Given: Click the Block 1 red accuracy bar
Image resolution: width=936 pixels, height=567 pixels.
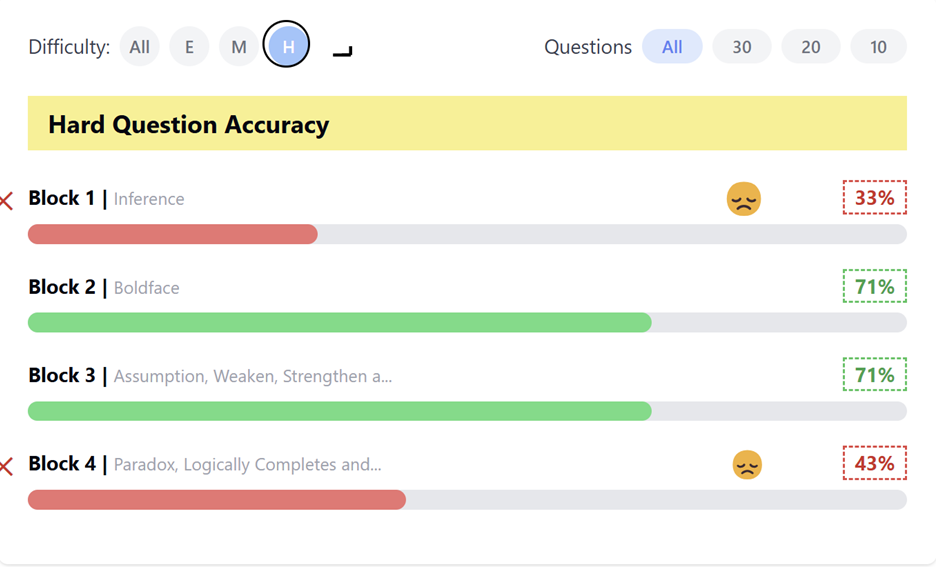Looking at the screenshot, I should pyautogui.click(x=173, y=235).
